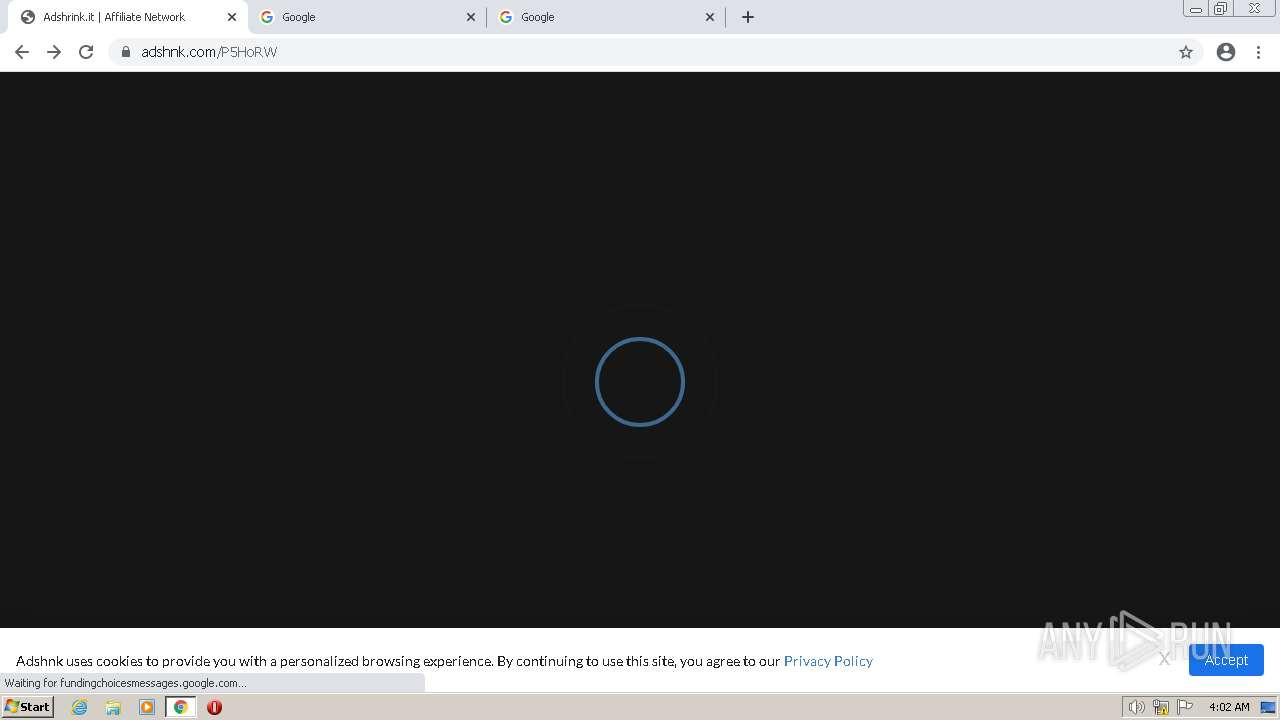Open Windows Explorer folder icon in taskbar
Viewport: 1280px width, 720px height.
pos(113,707)
